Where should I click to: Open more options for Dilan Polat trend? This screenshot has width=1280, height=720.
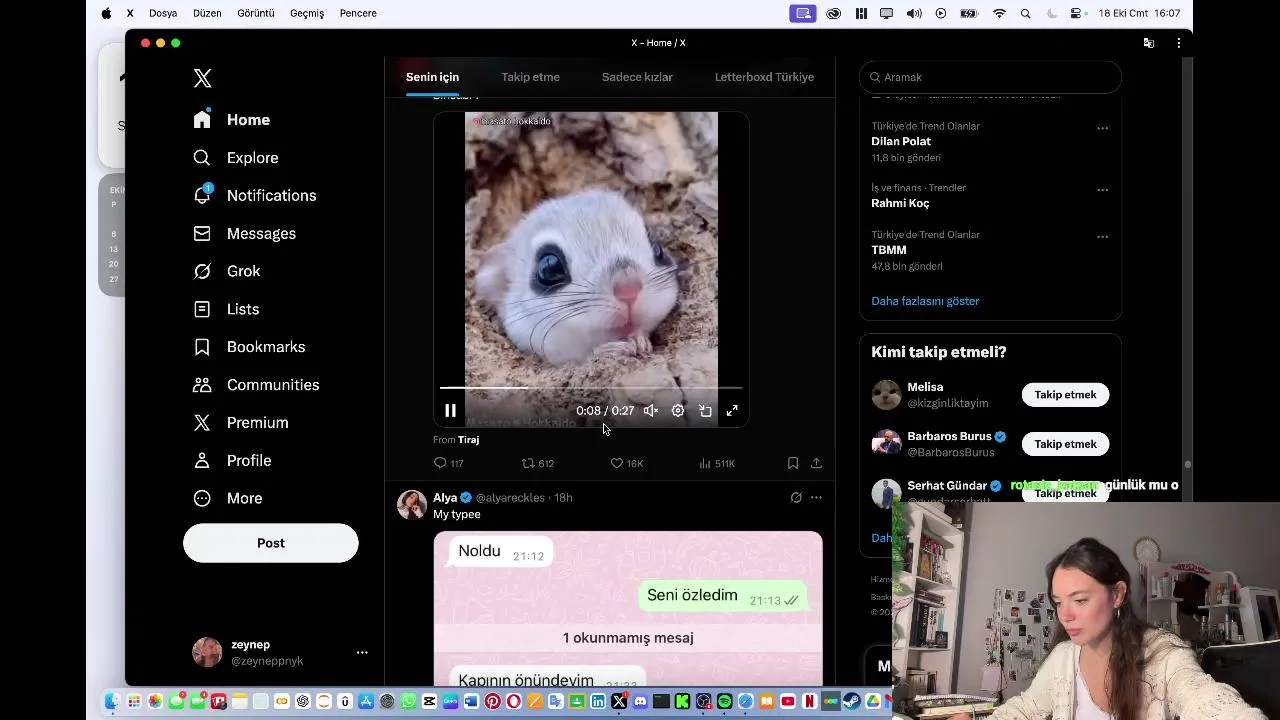pos(1102,128)
